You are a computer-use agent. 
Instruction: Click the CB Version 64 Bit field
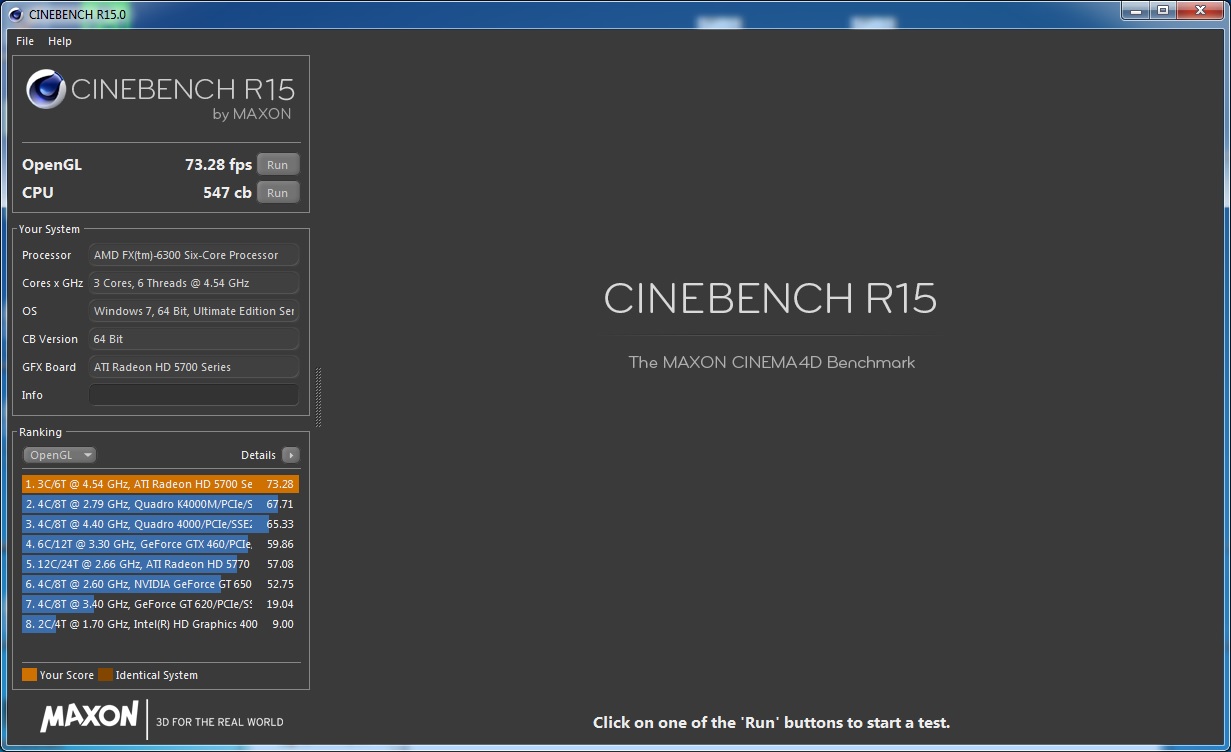(194, 339)
